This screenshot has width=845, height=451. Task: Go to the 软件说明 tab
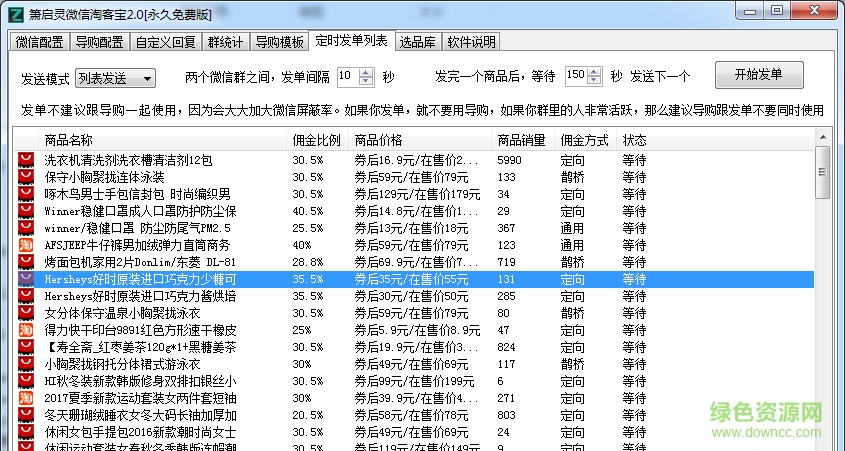click(471, 42)
